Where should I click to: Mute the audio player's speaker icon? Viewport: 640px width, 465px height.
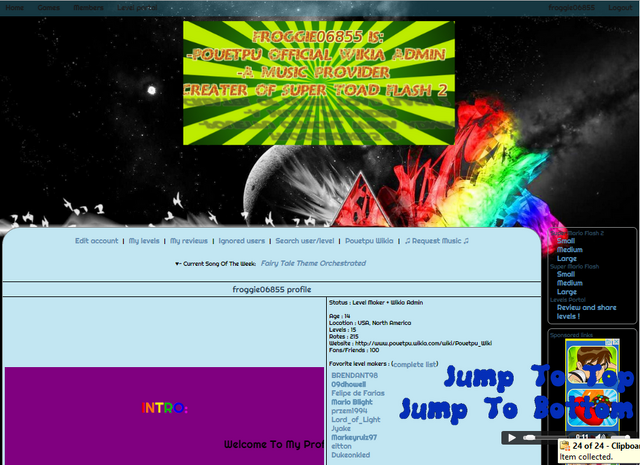point(601,438)
